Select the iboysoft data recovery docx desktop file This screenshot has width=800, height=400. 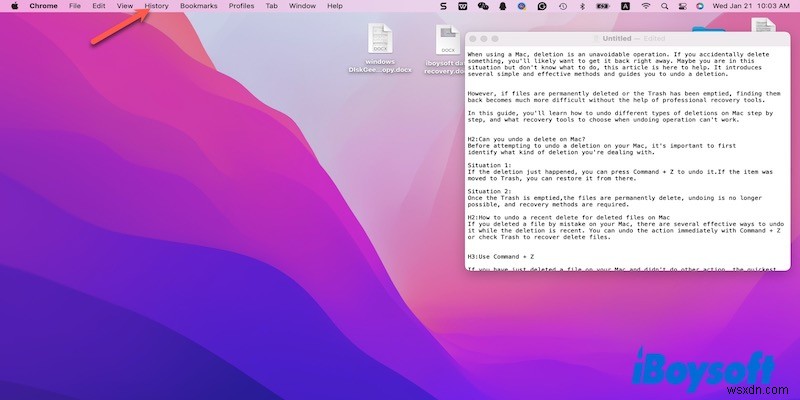[x=444, y=49]
